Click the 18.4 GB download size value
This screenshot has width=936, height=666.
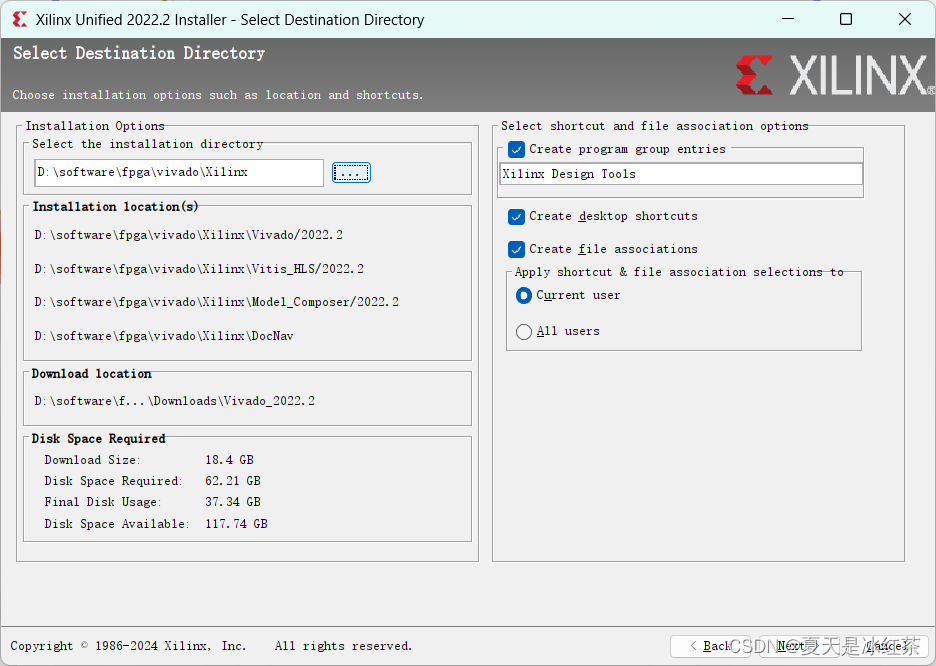[x=229, y=460]
